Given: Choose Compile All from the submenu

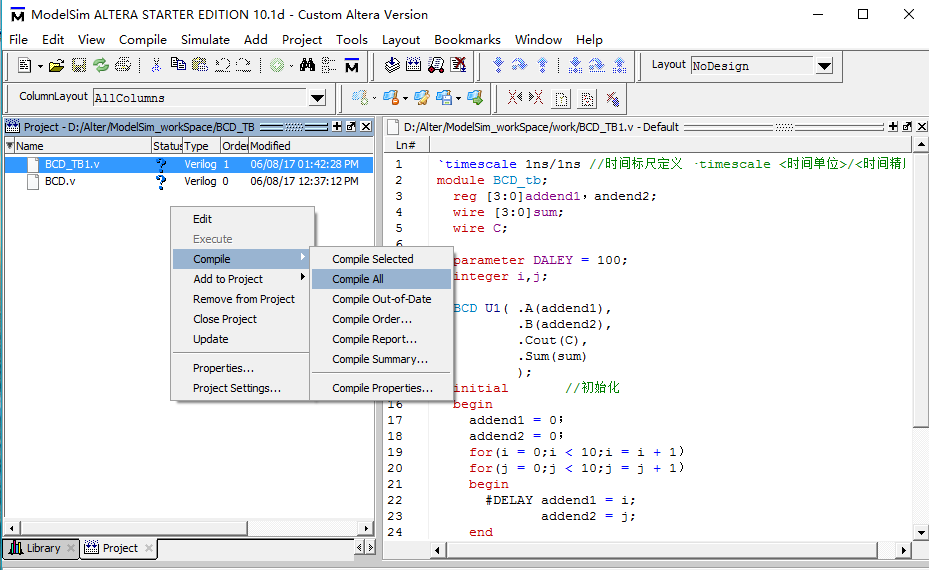Looking at the screenshot, I should tap(381, 279).
